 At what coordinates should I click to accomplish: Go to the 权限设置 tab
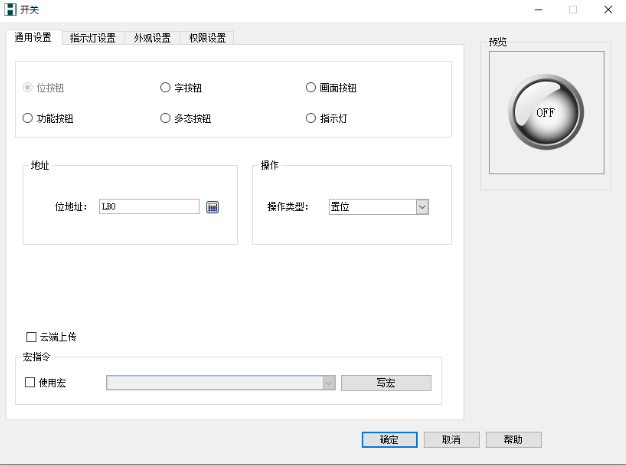click(206, 38)
